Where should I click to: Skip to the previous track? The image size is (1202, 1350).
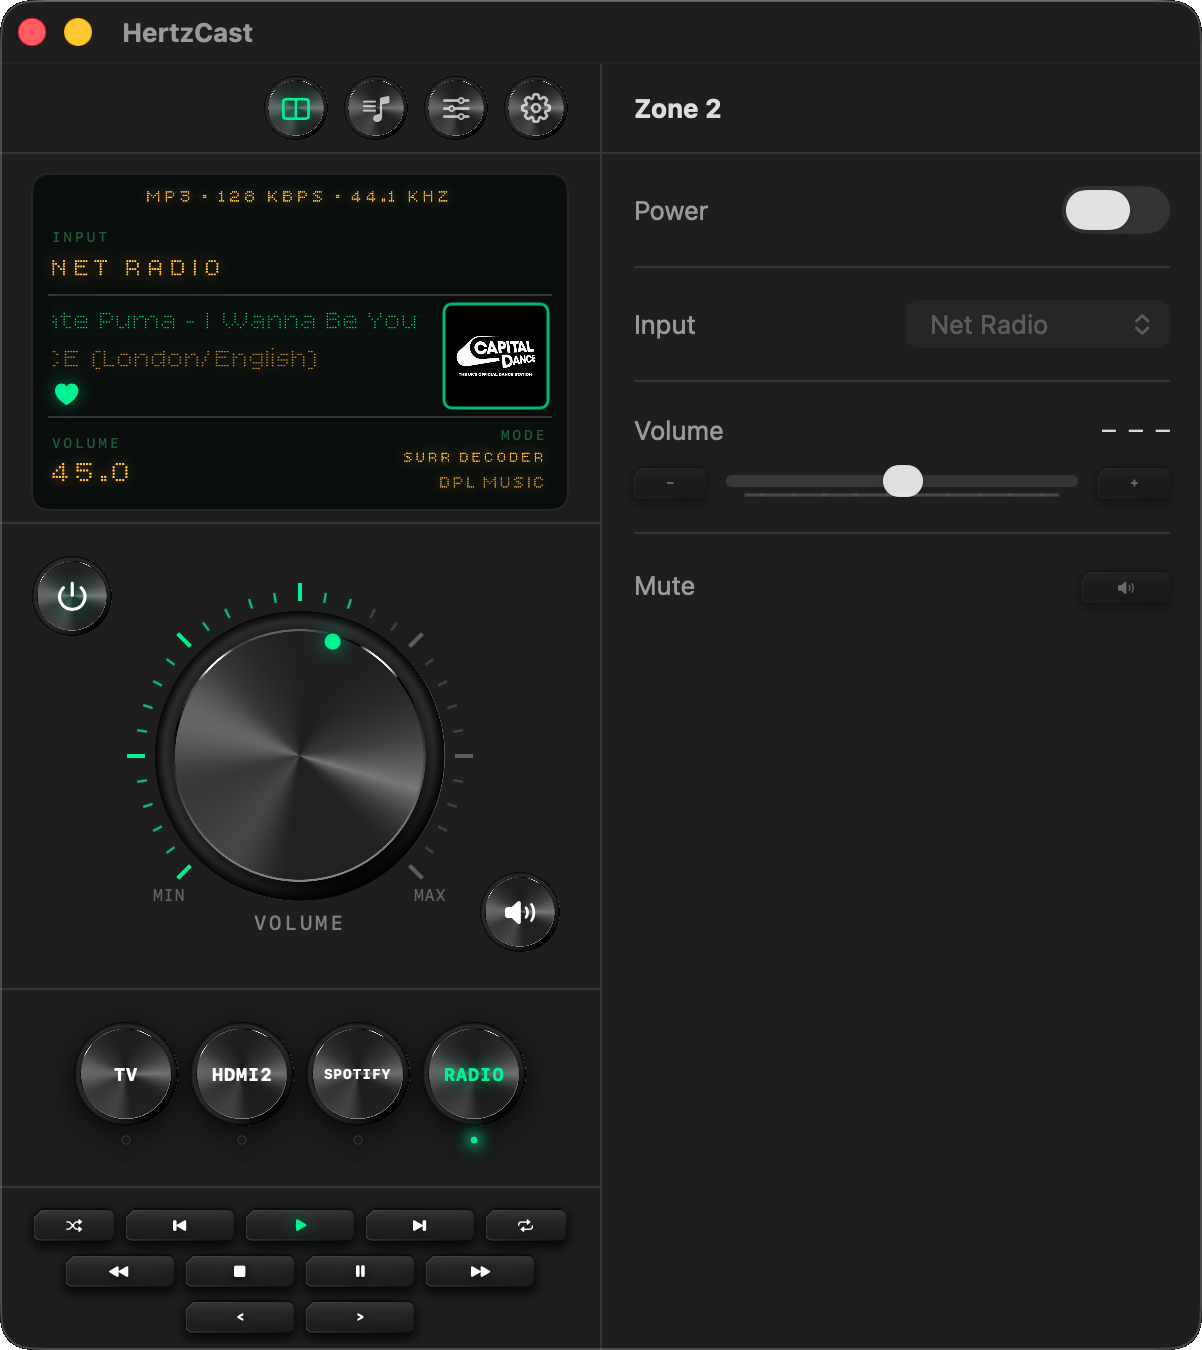click(x=180, y=1225)
